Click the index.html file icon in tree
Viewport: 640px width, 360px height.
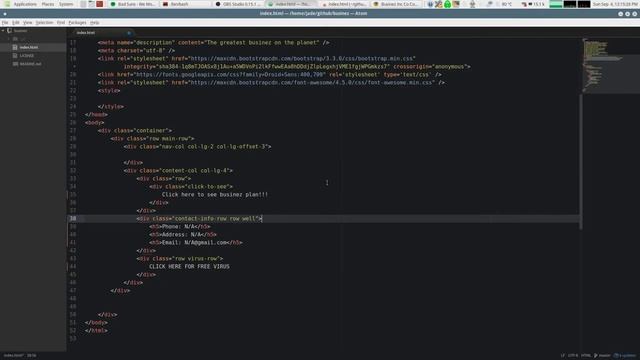[15, 47]
